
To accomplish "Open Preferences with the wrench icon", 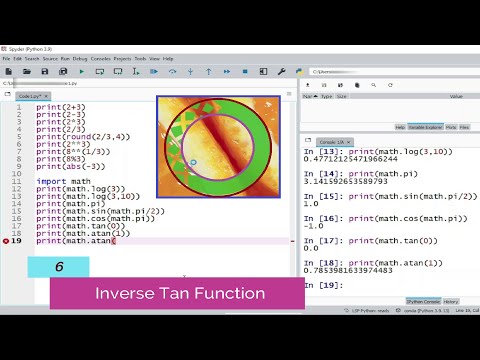I will click(x=281, y=71).
